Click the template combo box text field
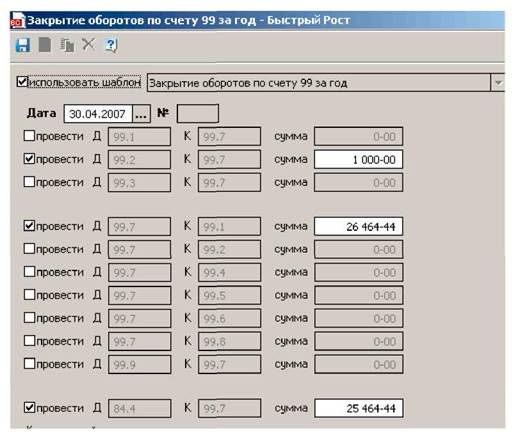The height and width of the screenshot is (438, 520). (319, 83)
